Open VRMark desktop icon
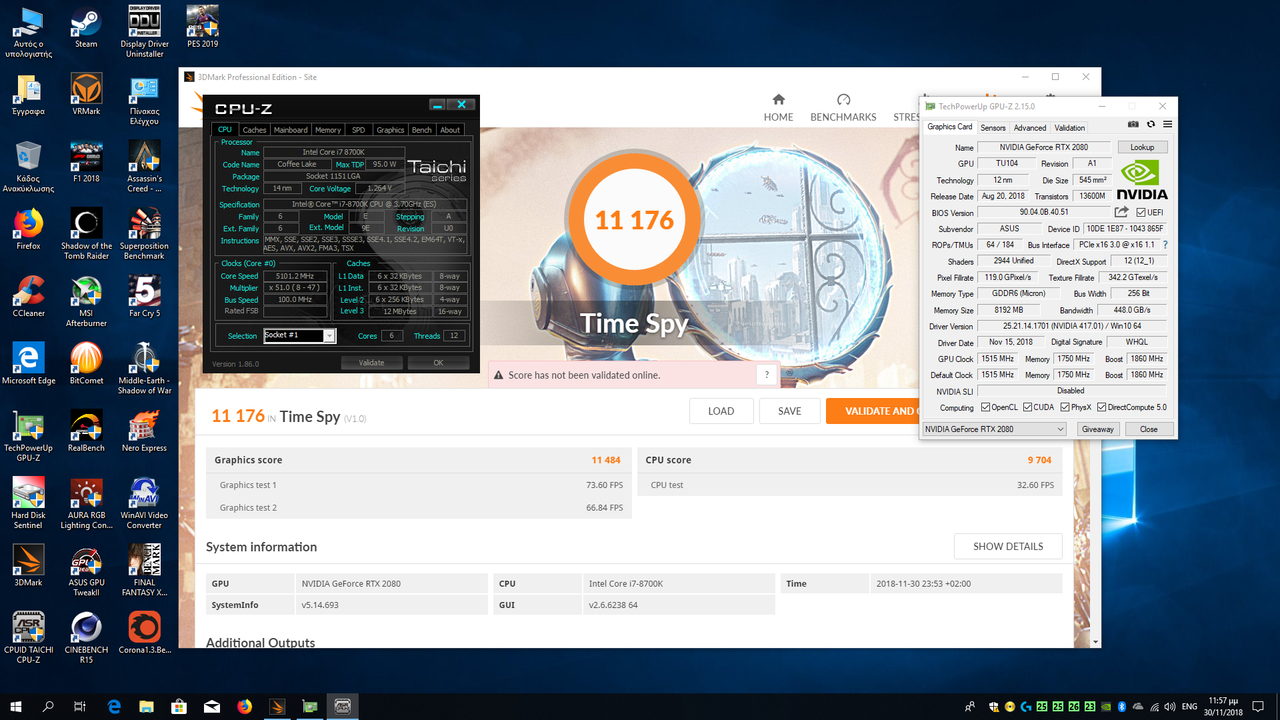 (86, 95)
